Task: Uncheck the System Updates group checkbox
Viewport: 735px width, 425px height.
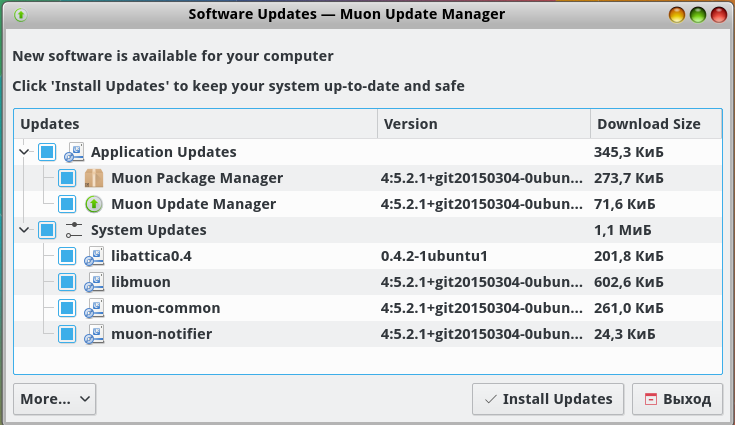Action: click(47, 230)
